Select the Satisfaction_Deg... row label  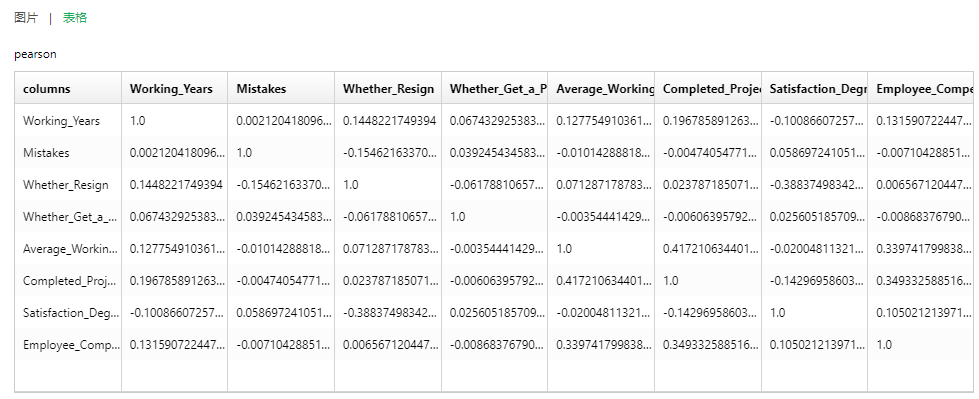click(71, 312)
